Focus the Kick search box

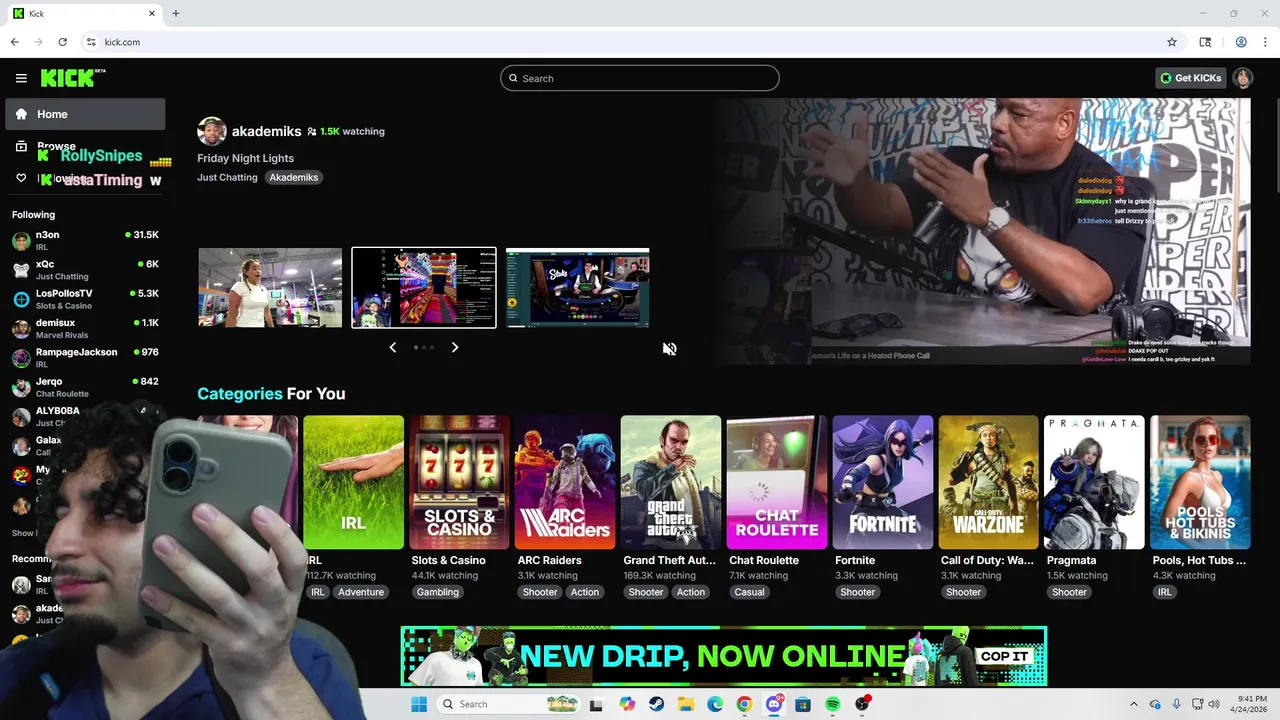coord(640,78)
